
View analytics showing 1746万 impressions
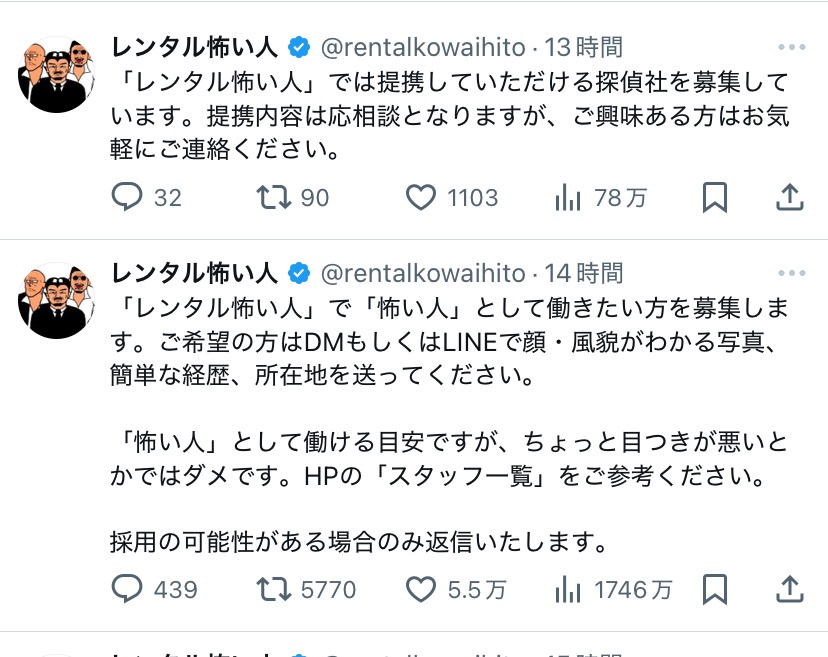click(568, 589)
